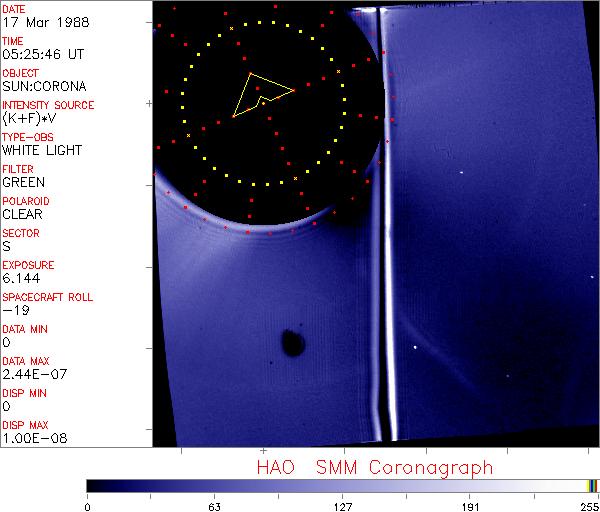Click the colorbar at the 127 midpoint
The image size is (600, 512).
click(342, 485)
